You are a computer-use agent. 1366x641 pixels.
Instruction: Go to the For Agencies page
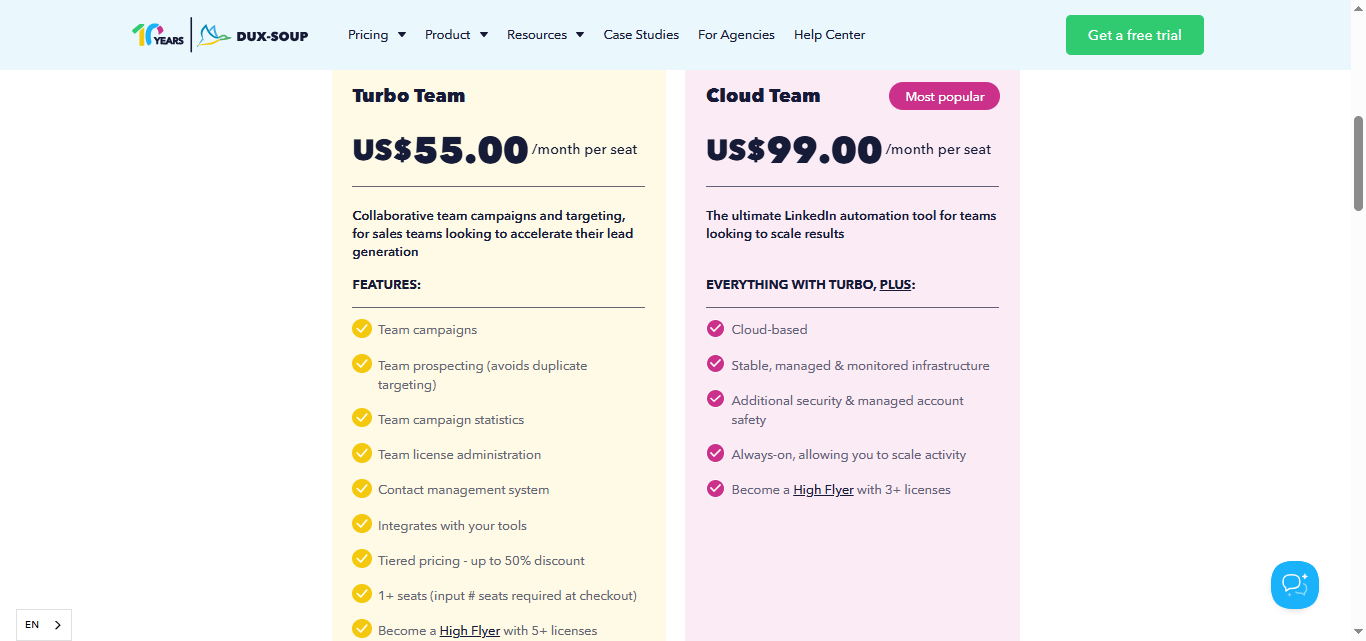click(x=736, y=34)
